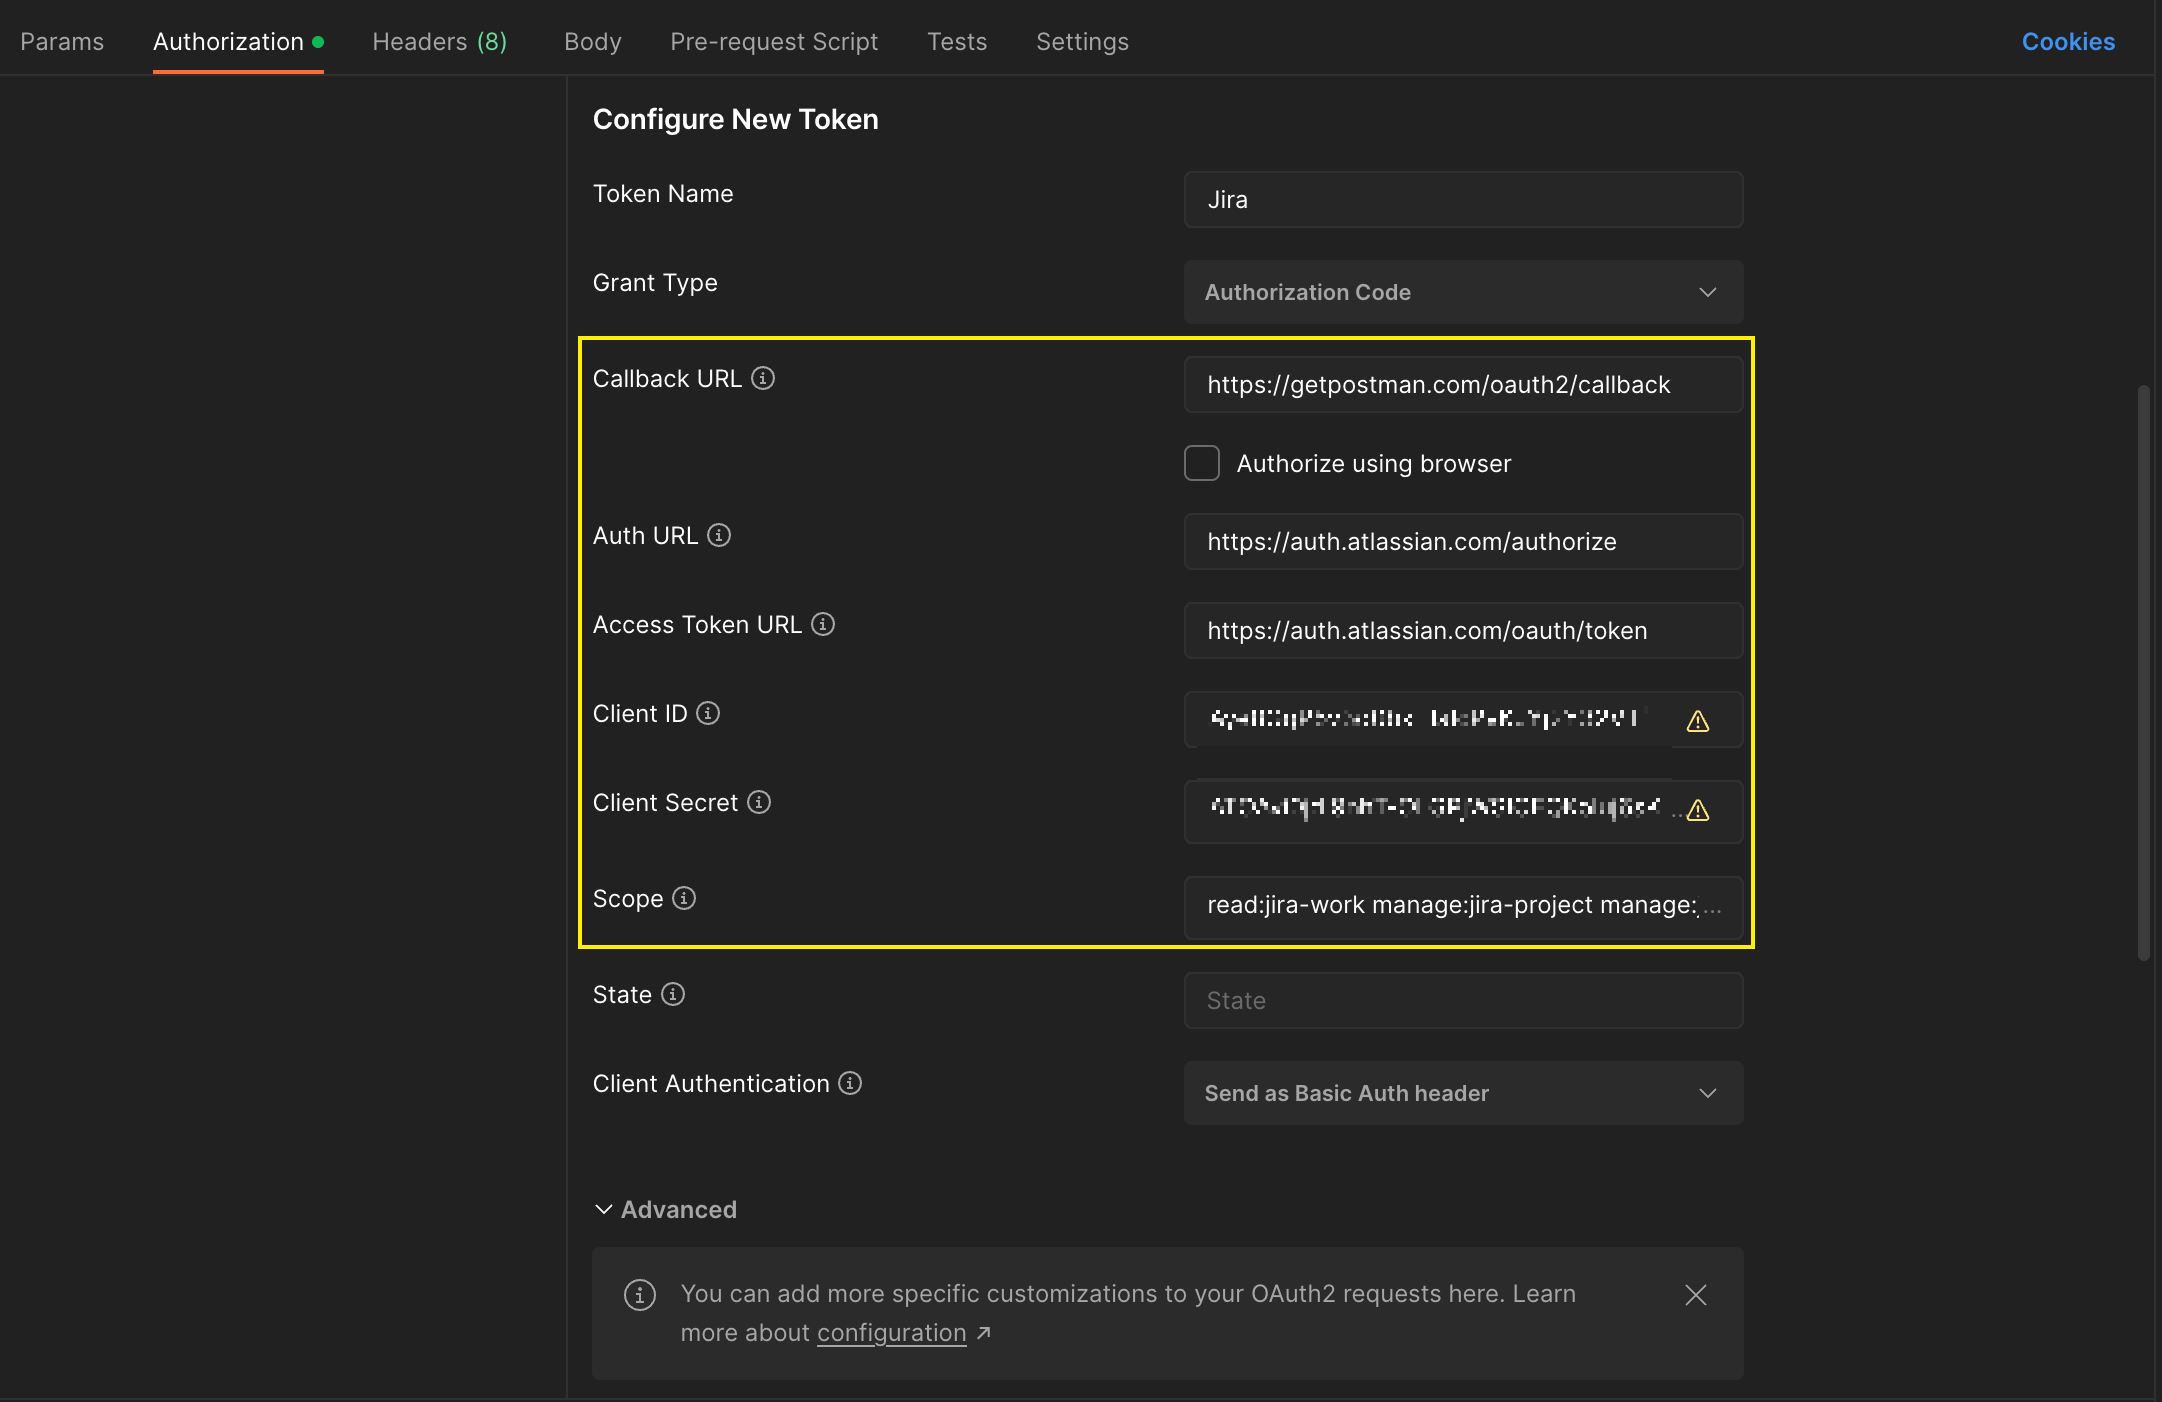Click info icon beside Auth URL label

click(719, 535)
